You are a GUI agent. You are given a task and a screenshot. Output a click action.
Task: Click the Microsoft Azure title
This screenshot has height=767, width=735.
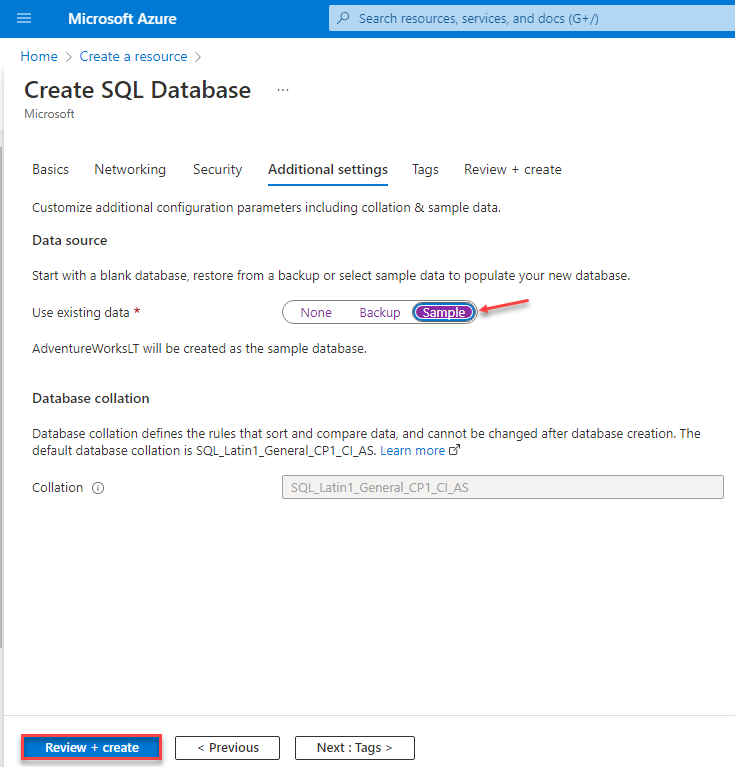click(x=122, y=19)
